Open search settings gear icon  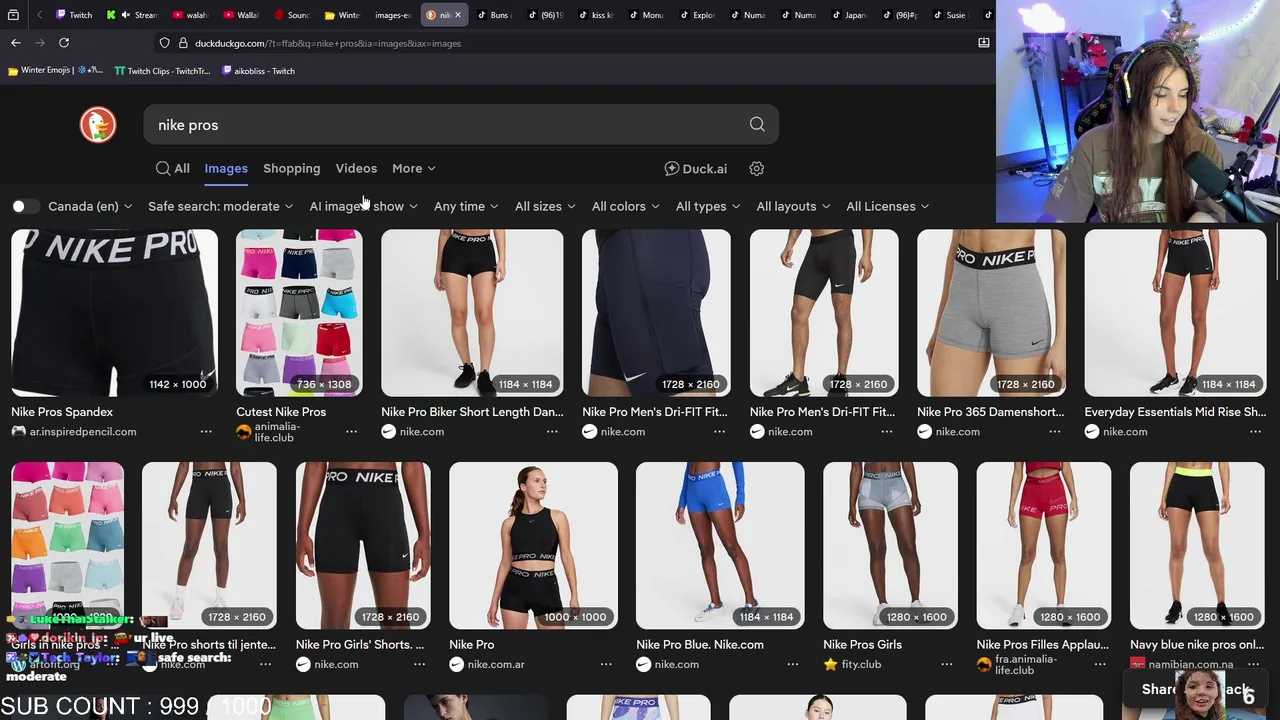pos(757,169)
